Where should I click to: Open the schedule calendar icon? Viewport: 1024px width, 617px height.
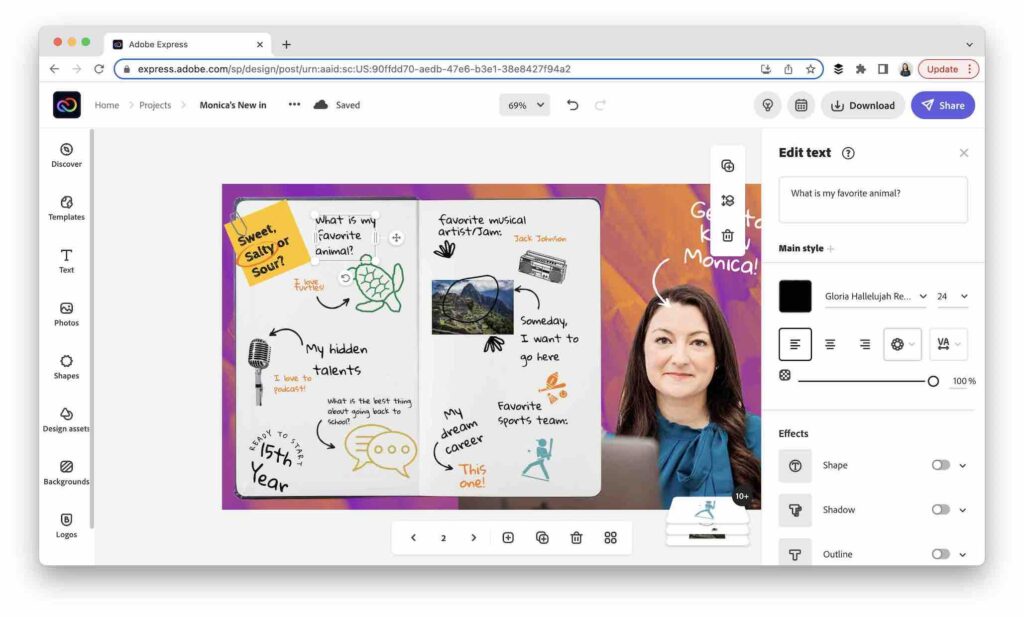coord(800,105)
